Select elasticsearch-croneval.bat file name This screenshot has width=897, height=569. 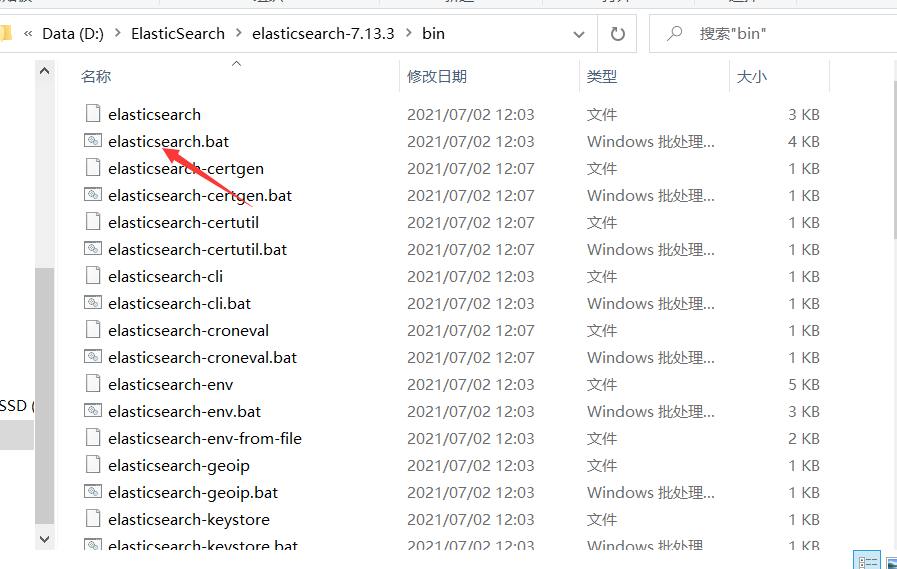click(203, 357)
